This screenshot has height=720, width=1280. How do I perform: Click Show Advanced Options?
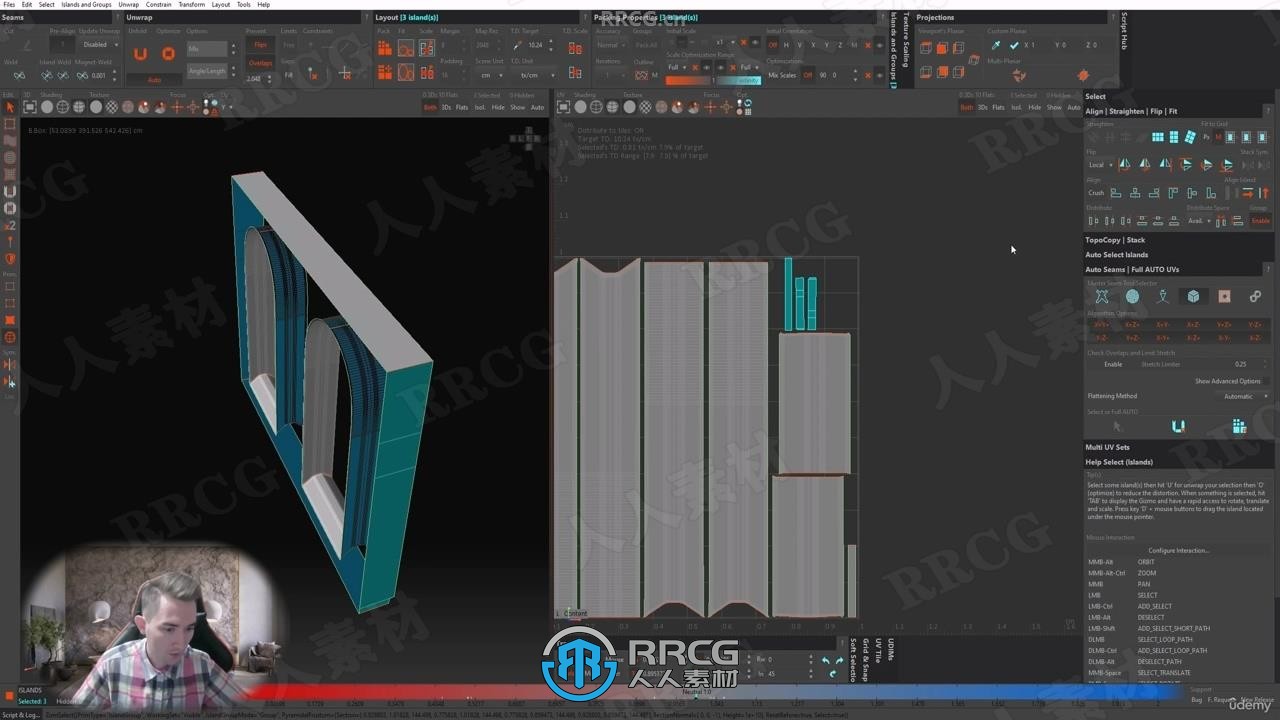pyautogui.click(x=1227, y=381)
